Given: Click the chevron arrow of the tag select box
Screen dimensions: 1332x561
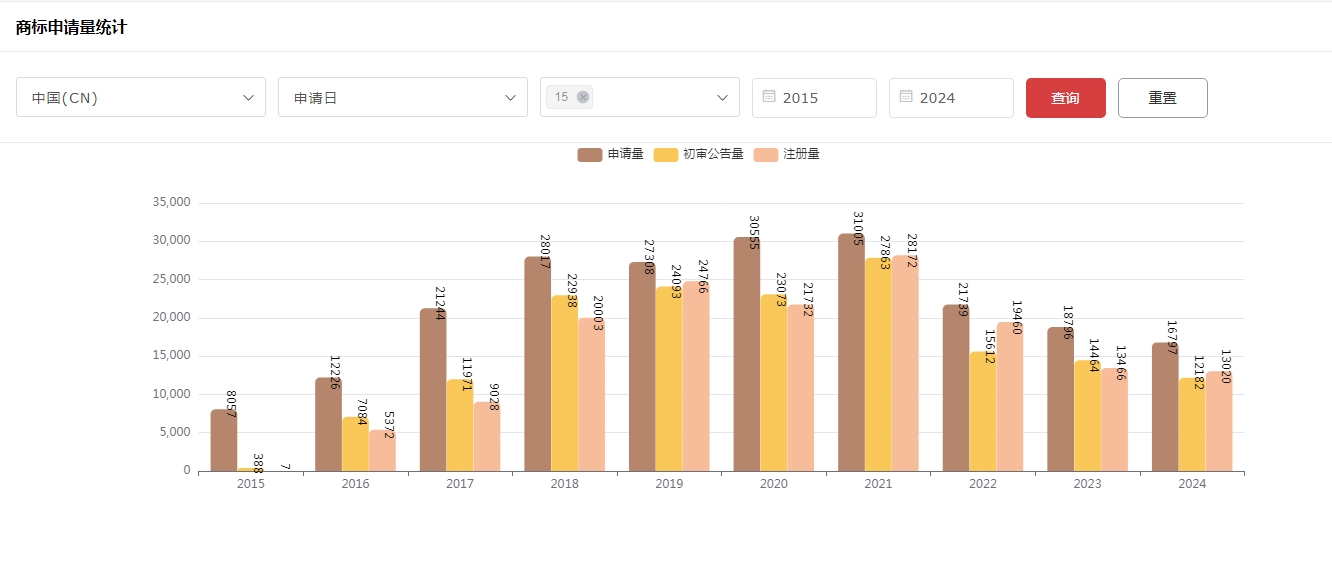Looking at the screenshot, I should tap(722, 97).
